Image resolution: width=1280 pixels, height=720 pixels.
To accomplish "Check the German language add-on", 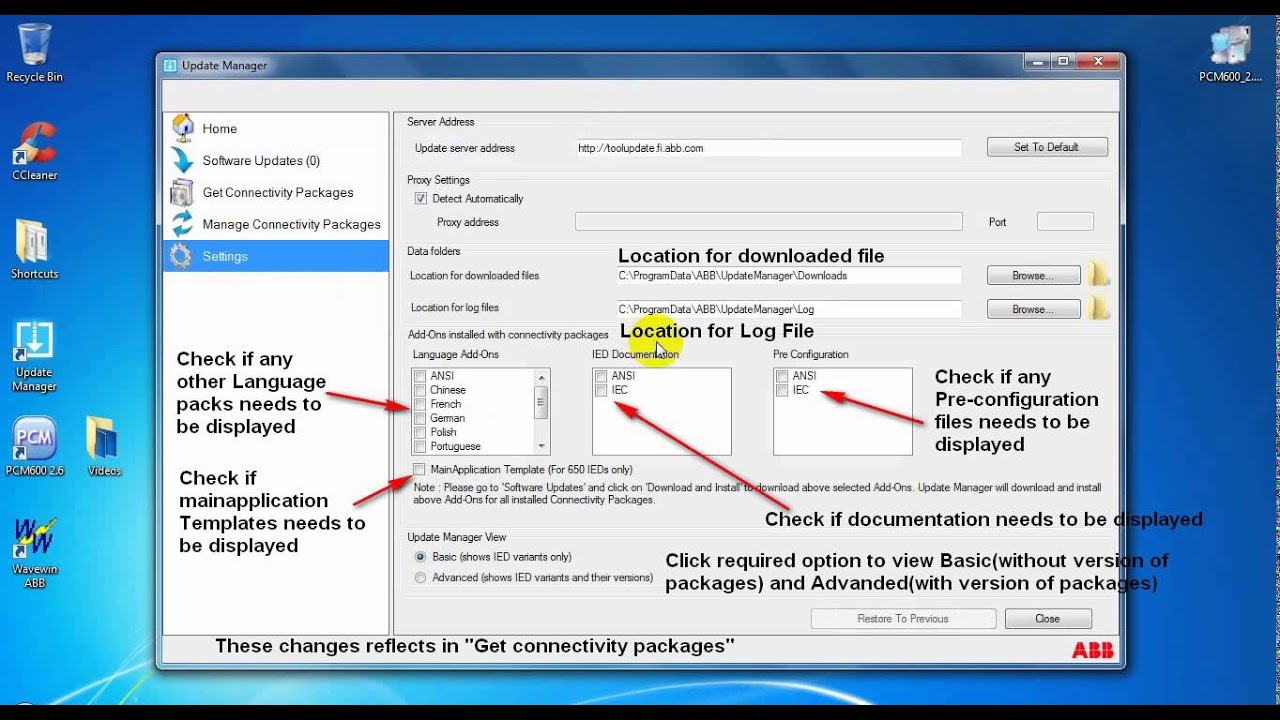I will (x=420, y=418).
